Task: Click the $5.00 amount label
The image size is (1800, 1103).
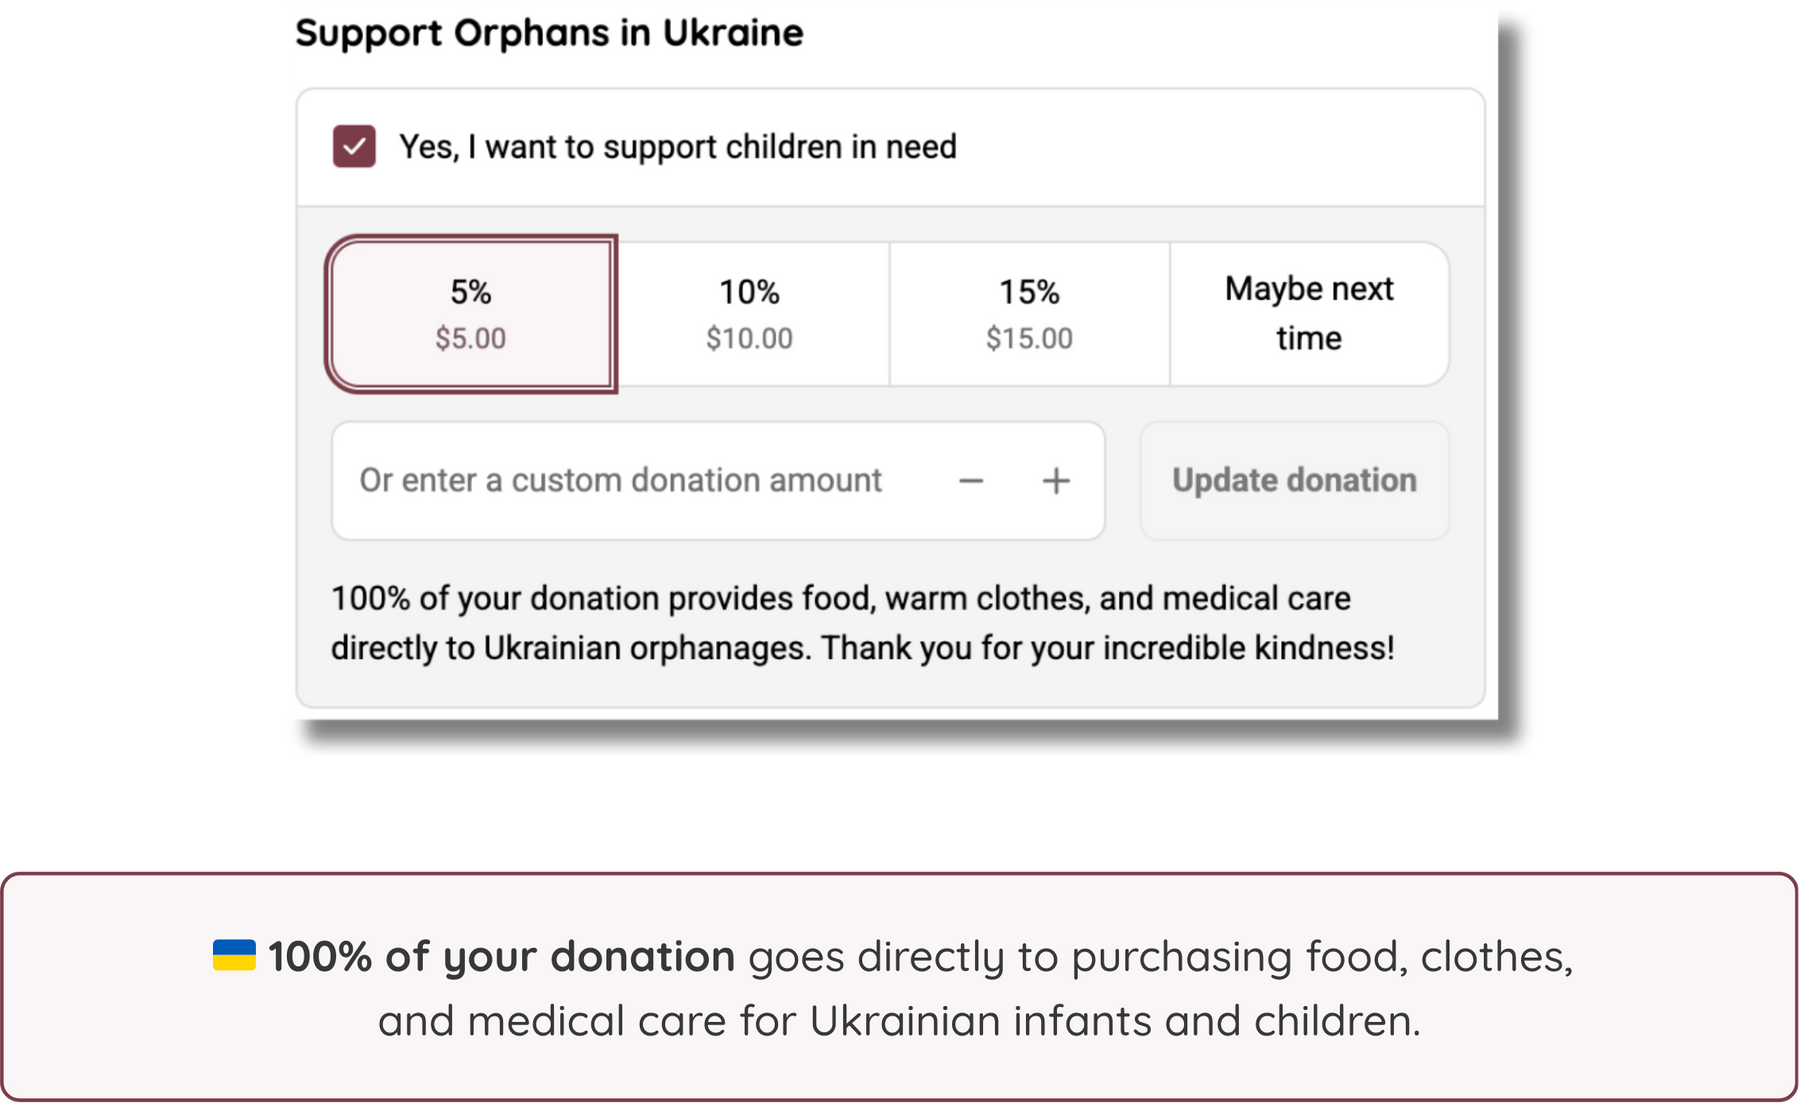Action: [470, 339]
